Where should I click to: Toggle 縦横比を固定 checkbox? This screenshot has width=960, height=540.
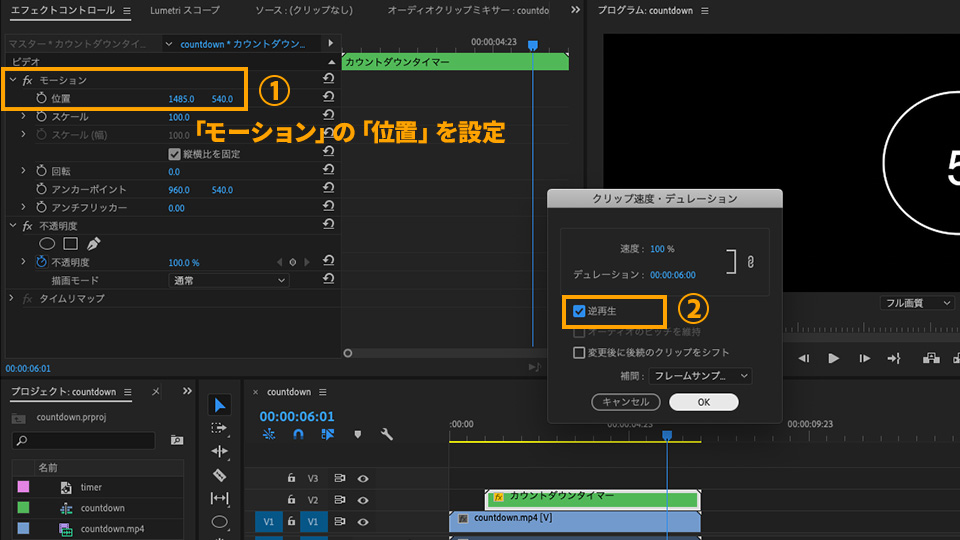pyautogui.click(x=174, y=154)
